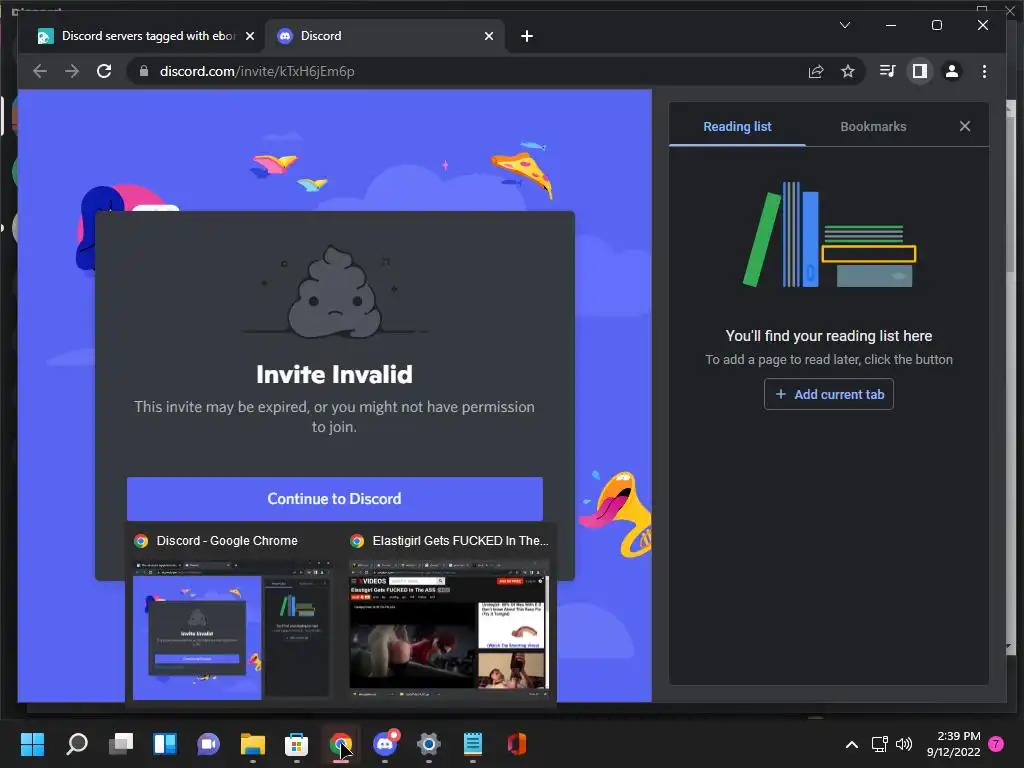
Task: Maximize the Chrome window
Action: pos(936,25)
